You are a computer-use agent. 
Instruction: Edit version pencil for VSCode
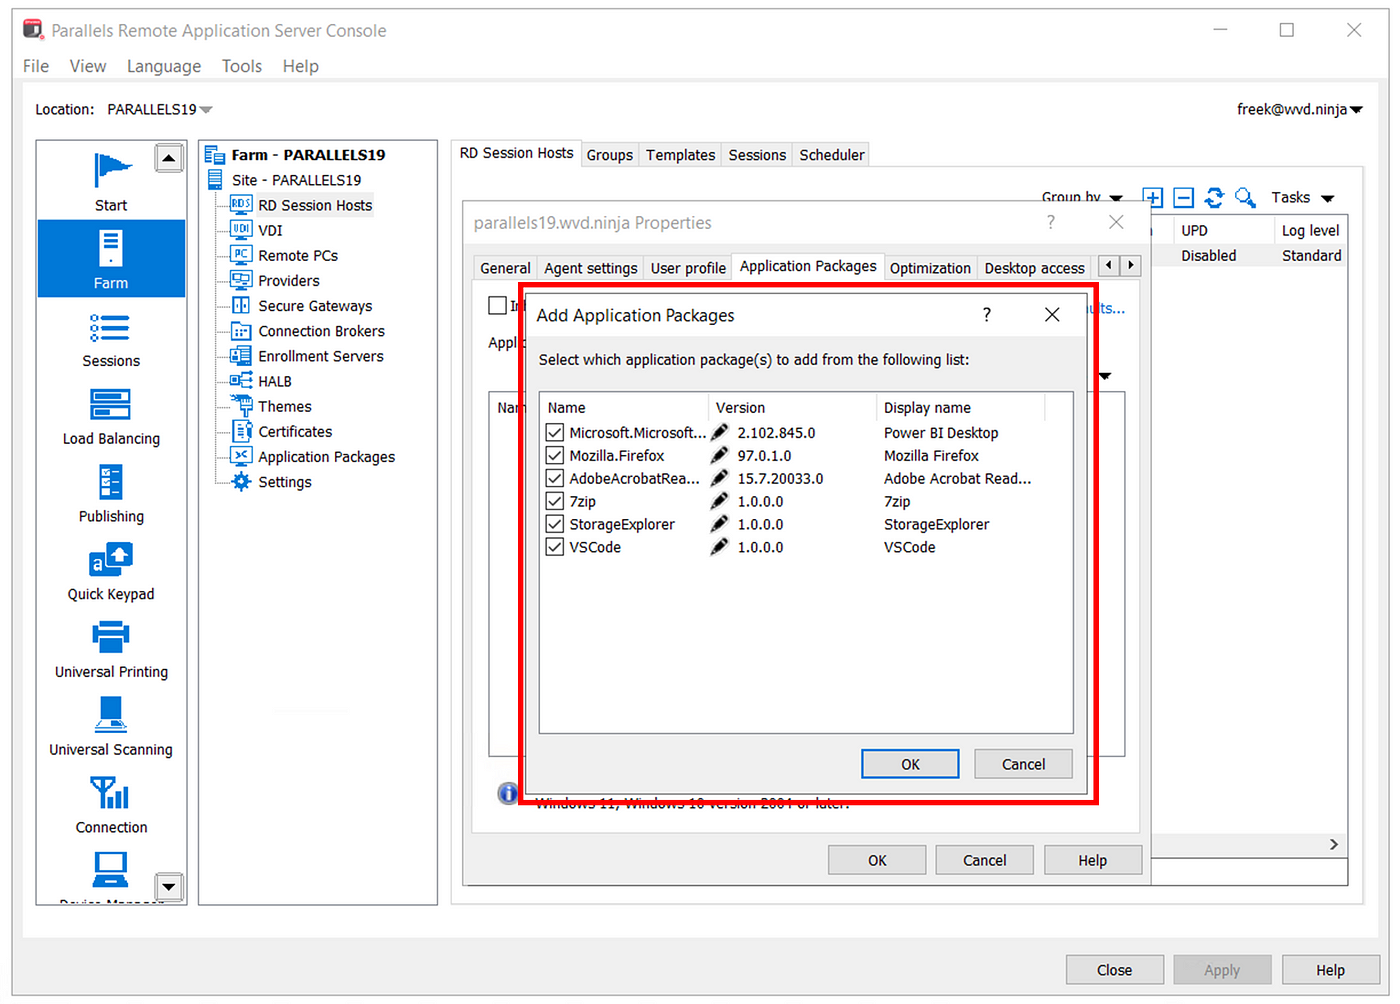(719, 547)
